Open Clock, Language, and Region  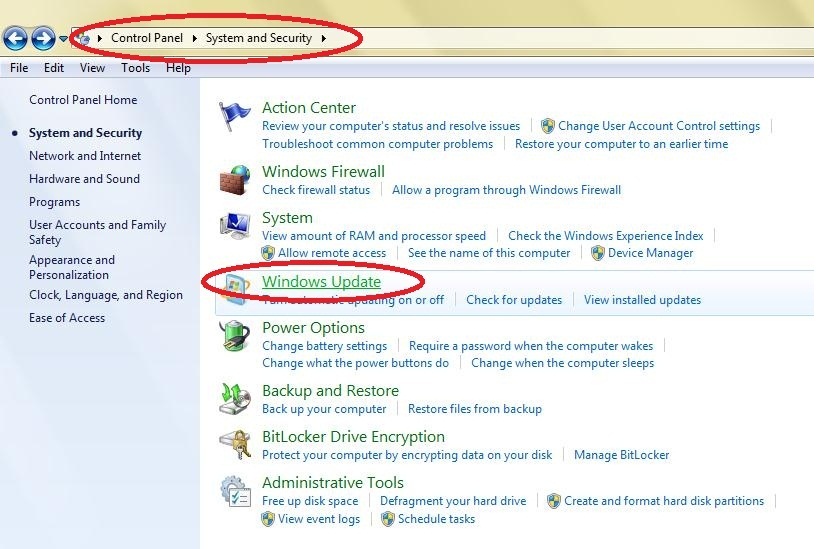[x=106, y=295]
